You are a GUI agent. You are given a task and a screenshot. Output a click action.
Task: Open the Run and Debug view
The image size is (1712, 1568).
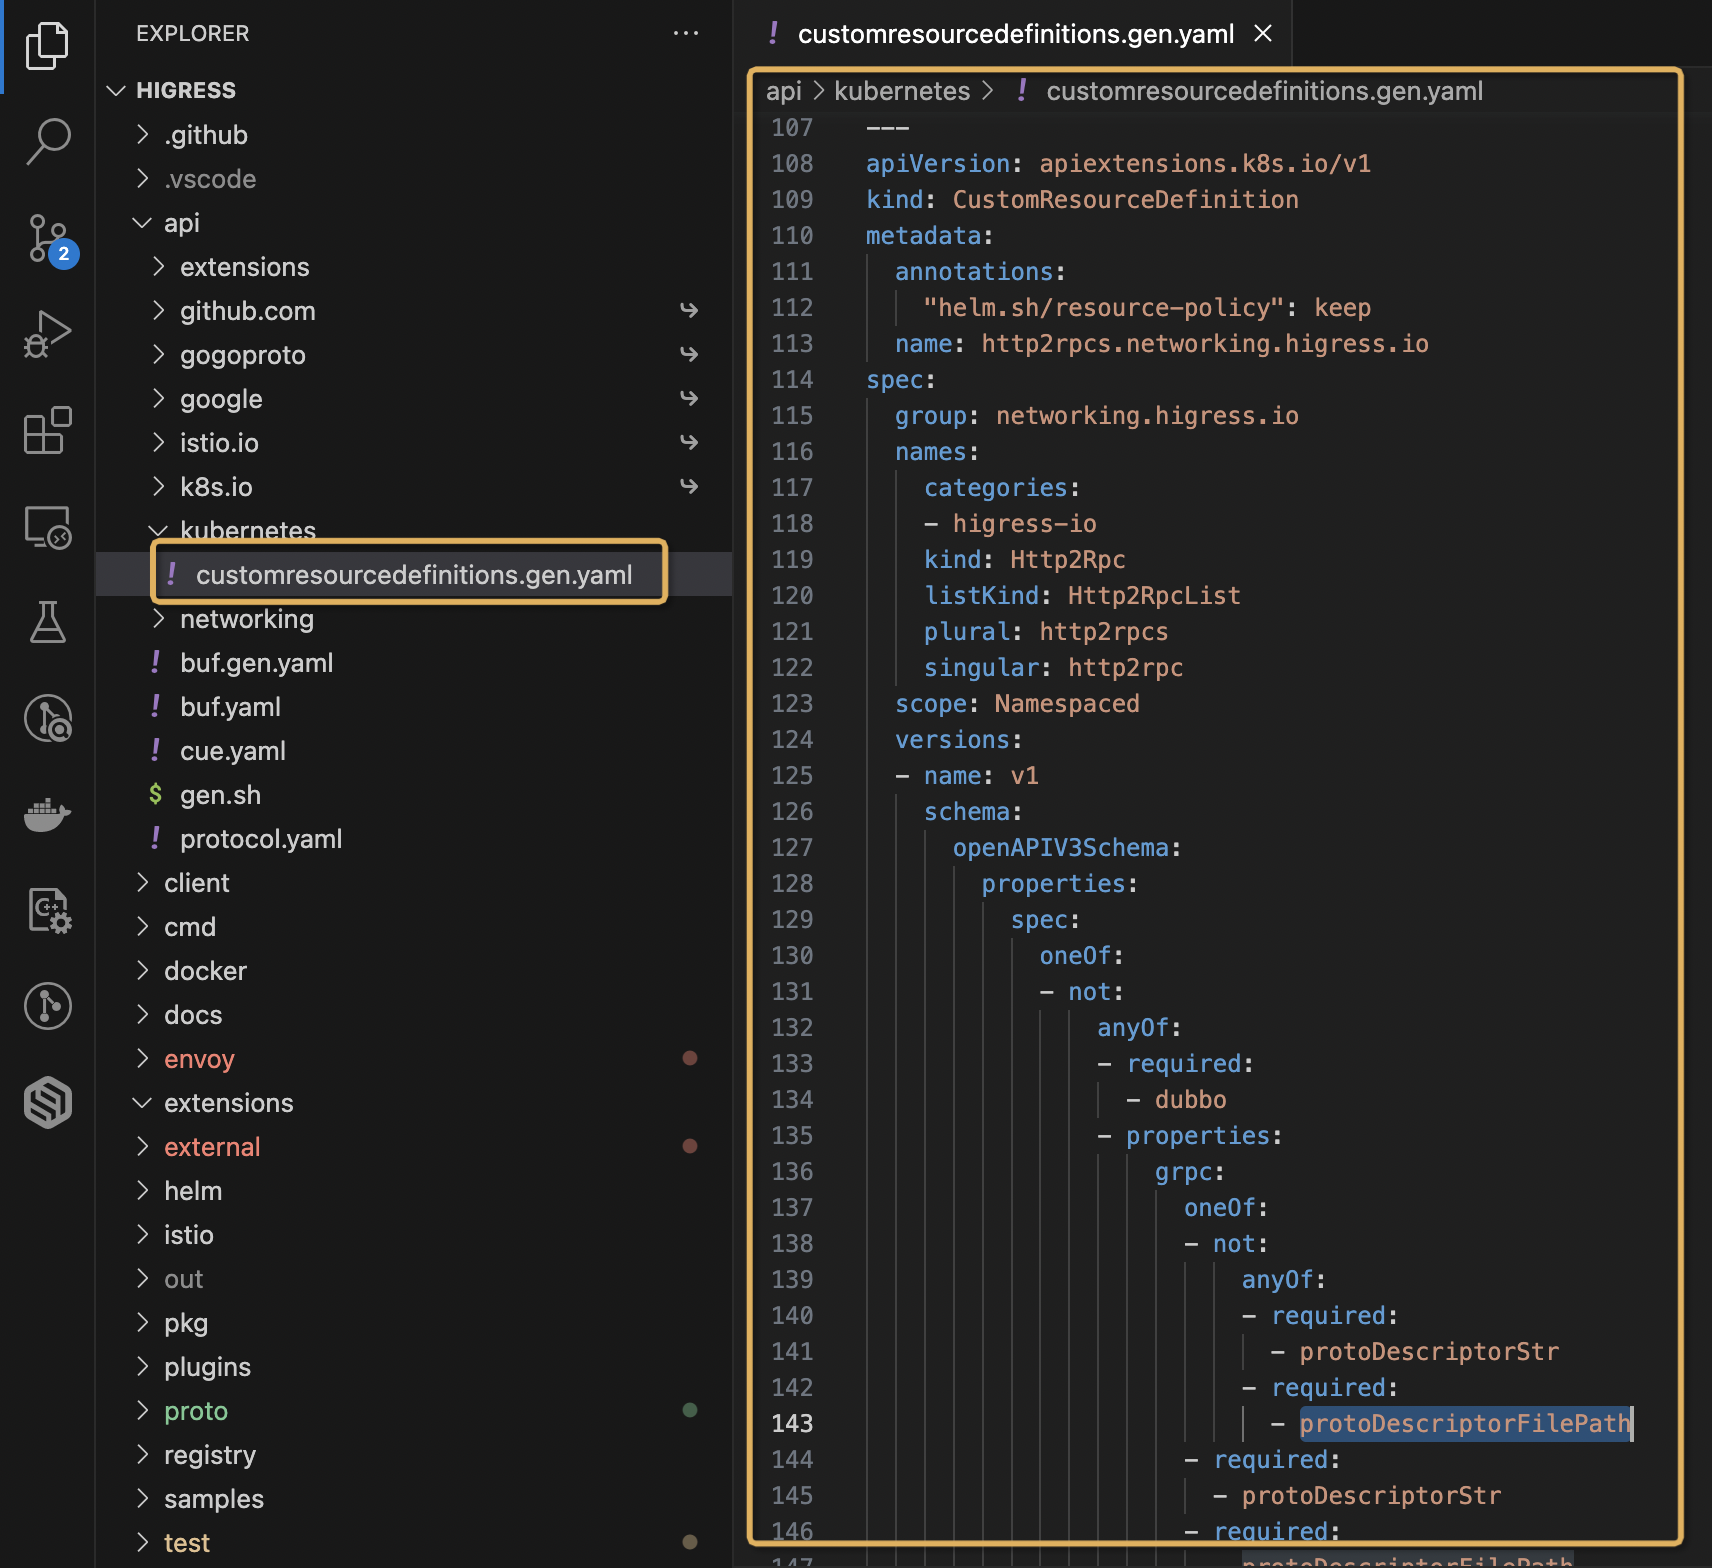pos(47,333)
